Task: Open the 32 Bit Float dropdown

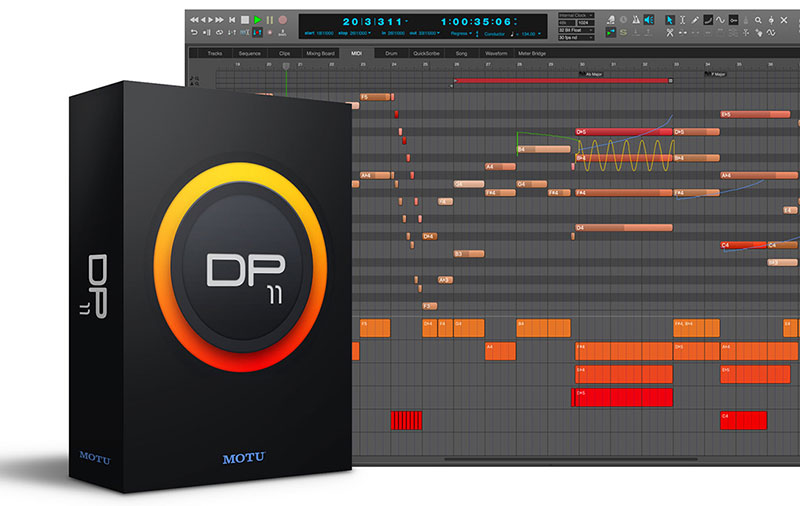Action: (576, 30)
